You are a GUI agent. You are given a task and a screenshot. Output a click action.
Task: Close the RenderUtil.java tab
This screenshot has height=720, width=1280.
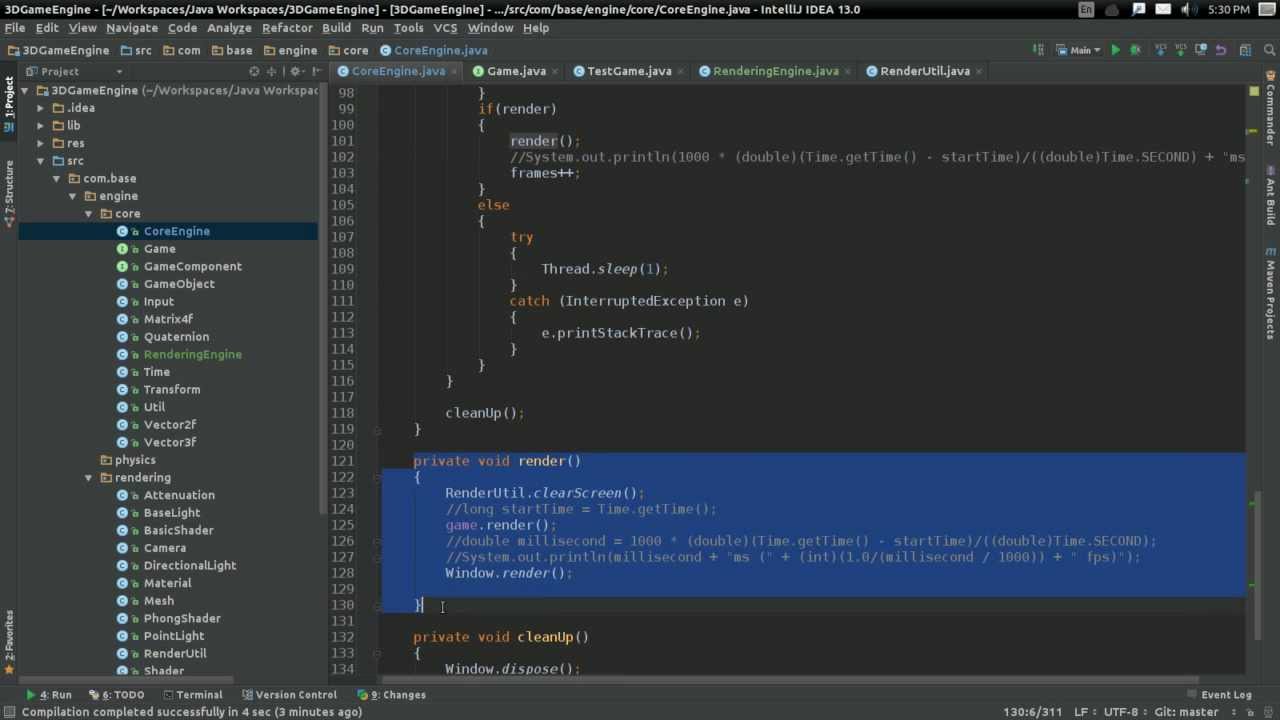[980, 71]
